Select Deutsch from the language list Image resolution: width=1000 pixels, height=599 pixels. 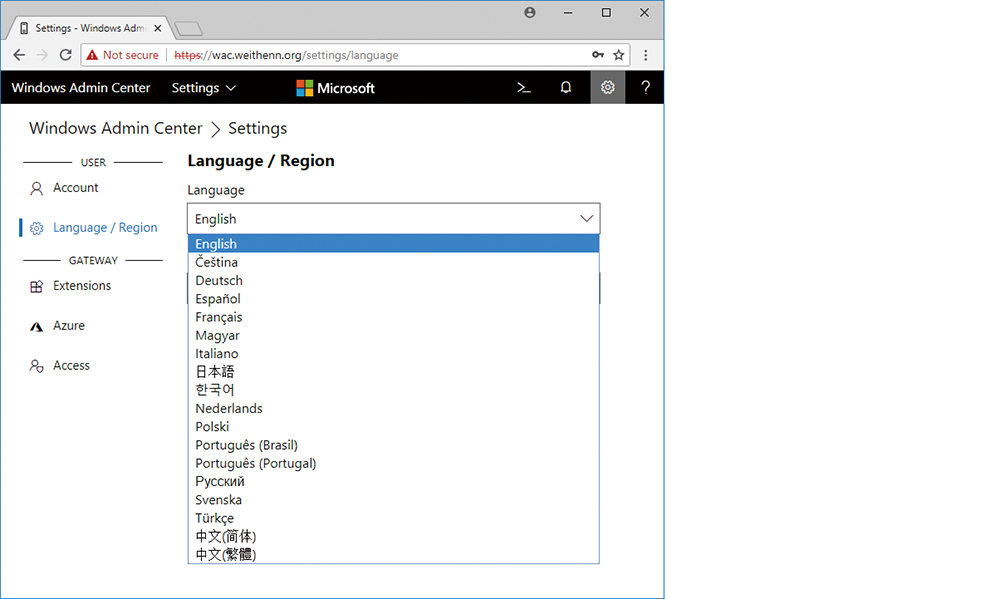219,281
